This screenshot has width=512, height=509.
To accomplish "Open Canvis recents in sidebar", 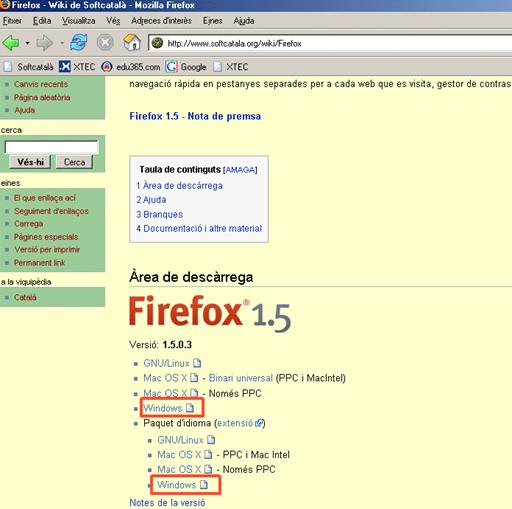I will pos(41,84).
